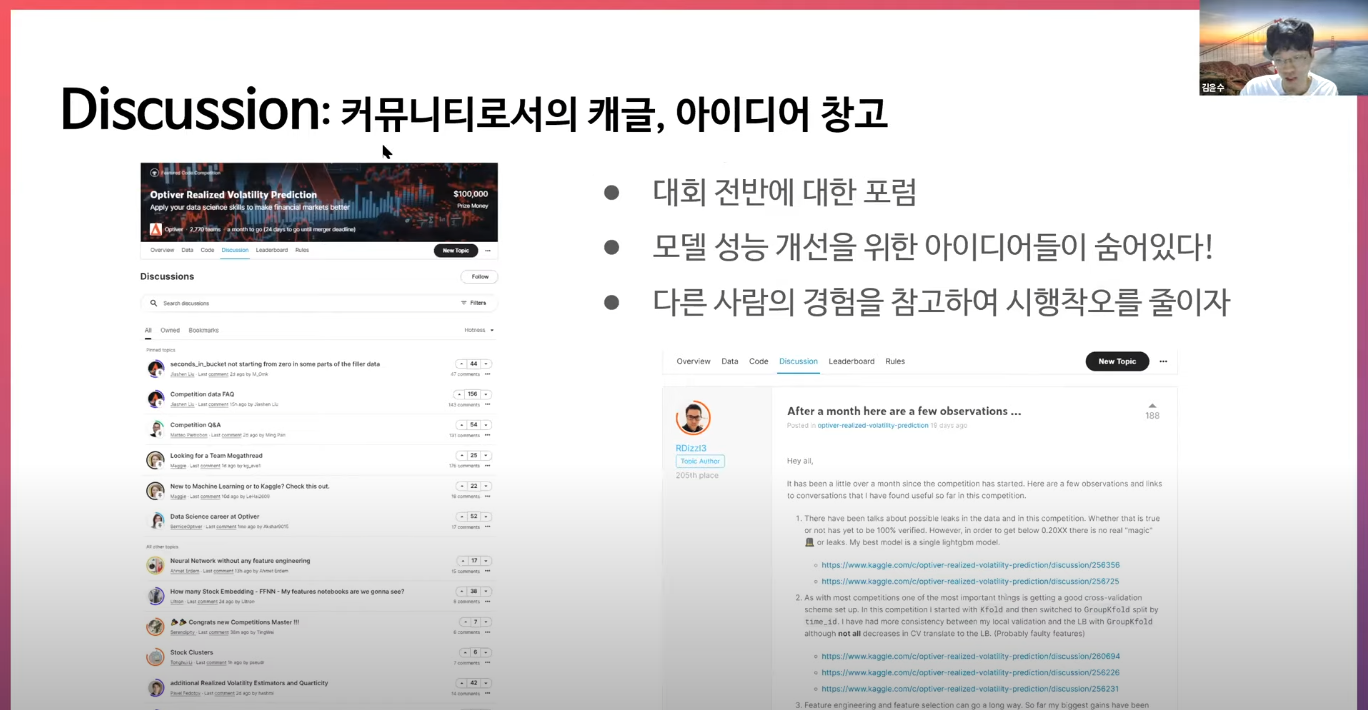
Task: Click the Competition Q&A author avatar
Action: 155,429
